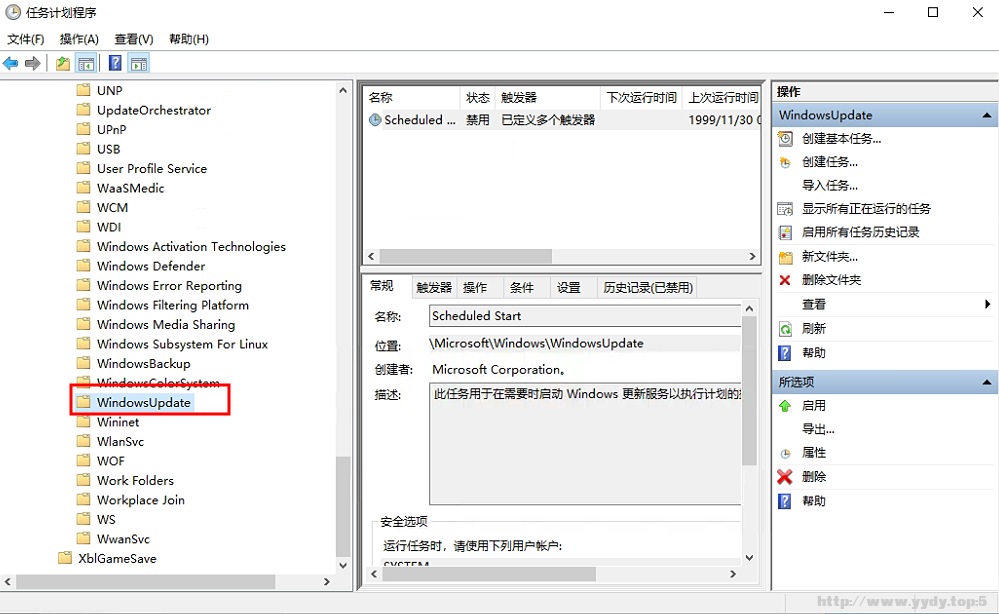The height and width of the screenshot is (614, 999).
Task: Expand the 查看 submenu arrow
Action: click(987, 304)
